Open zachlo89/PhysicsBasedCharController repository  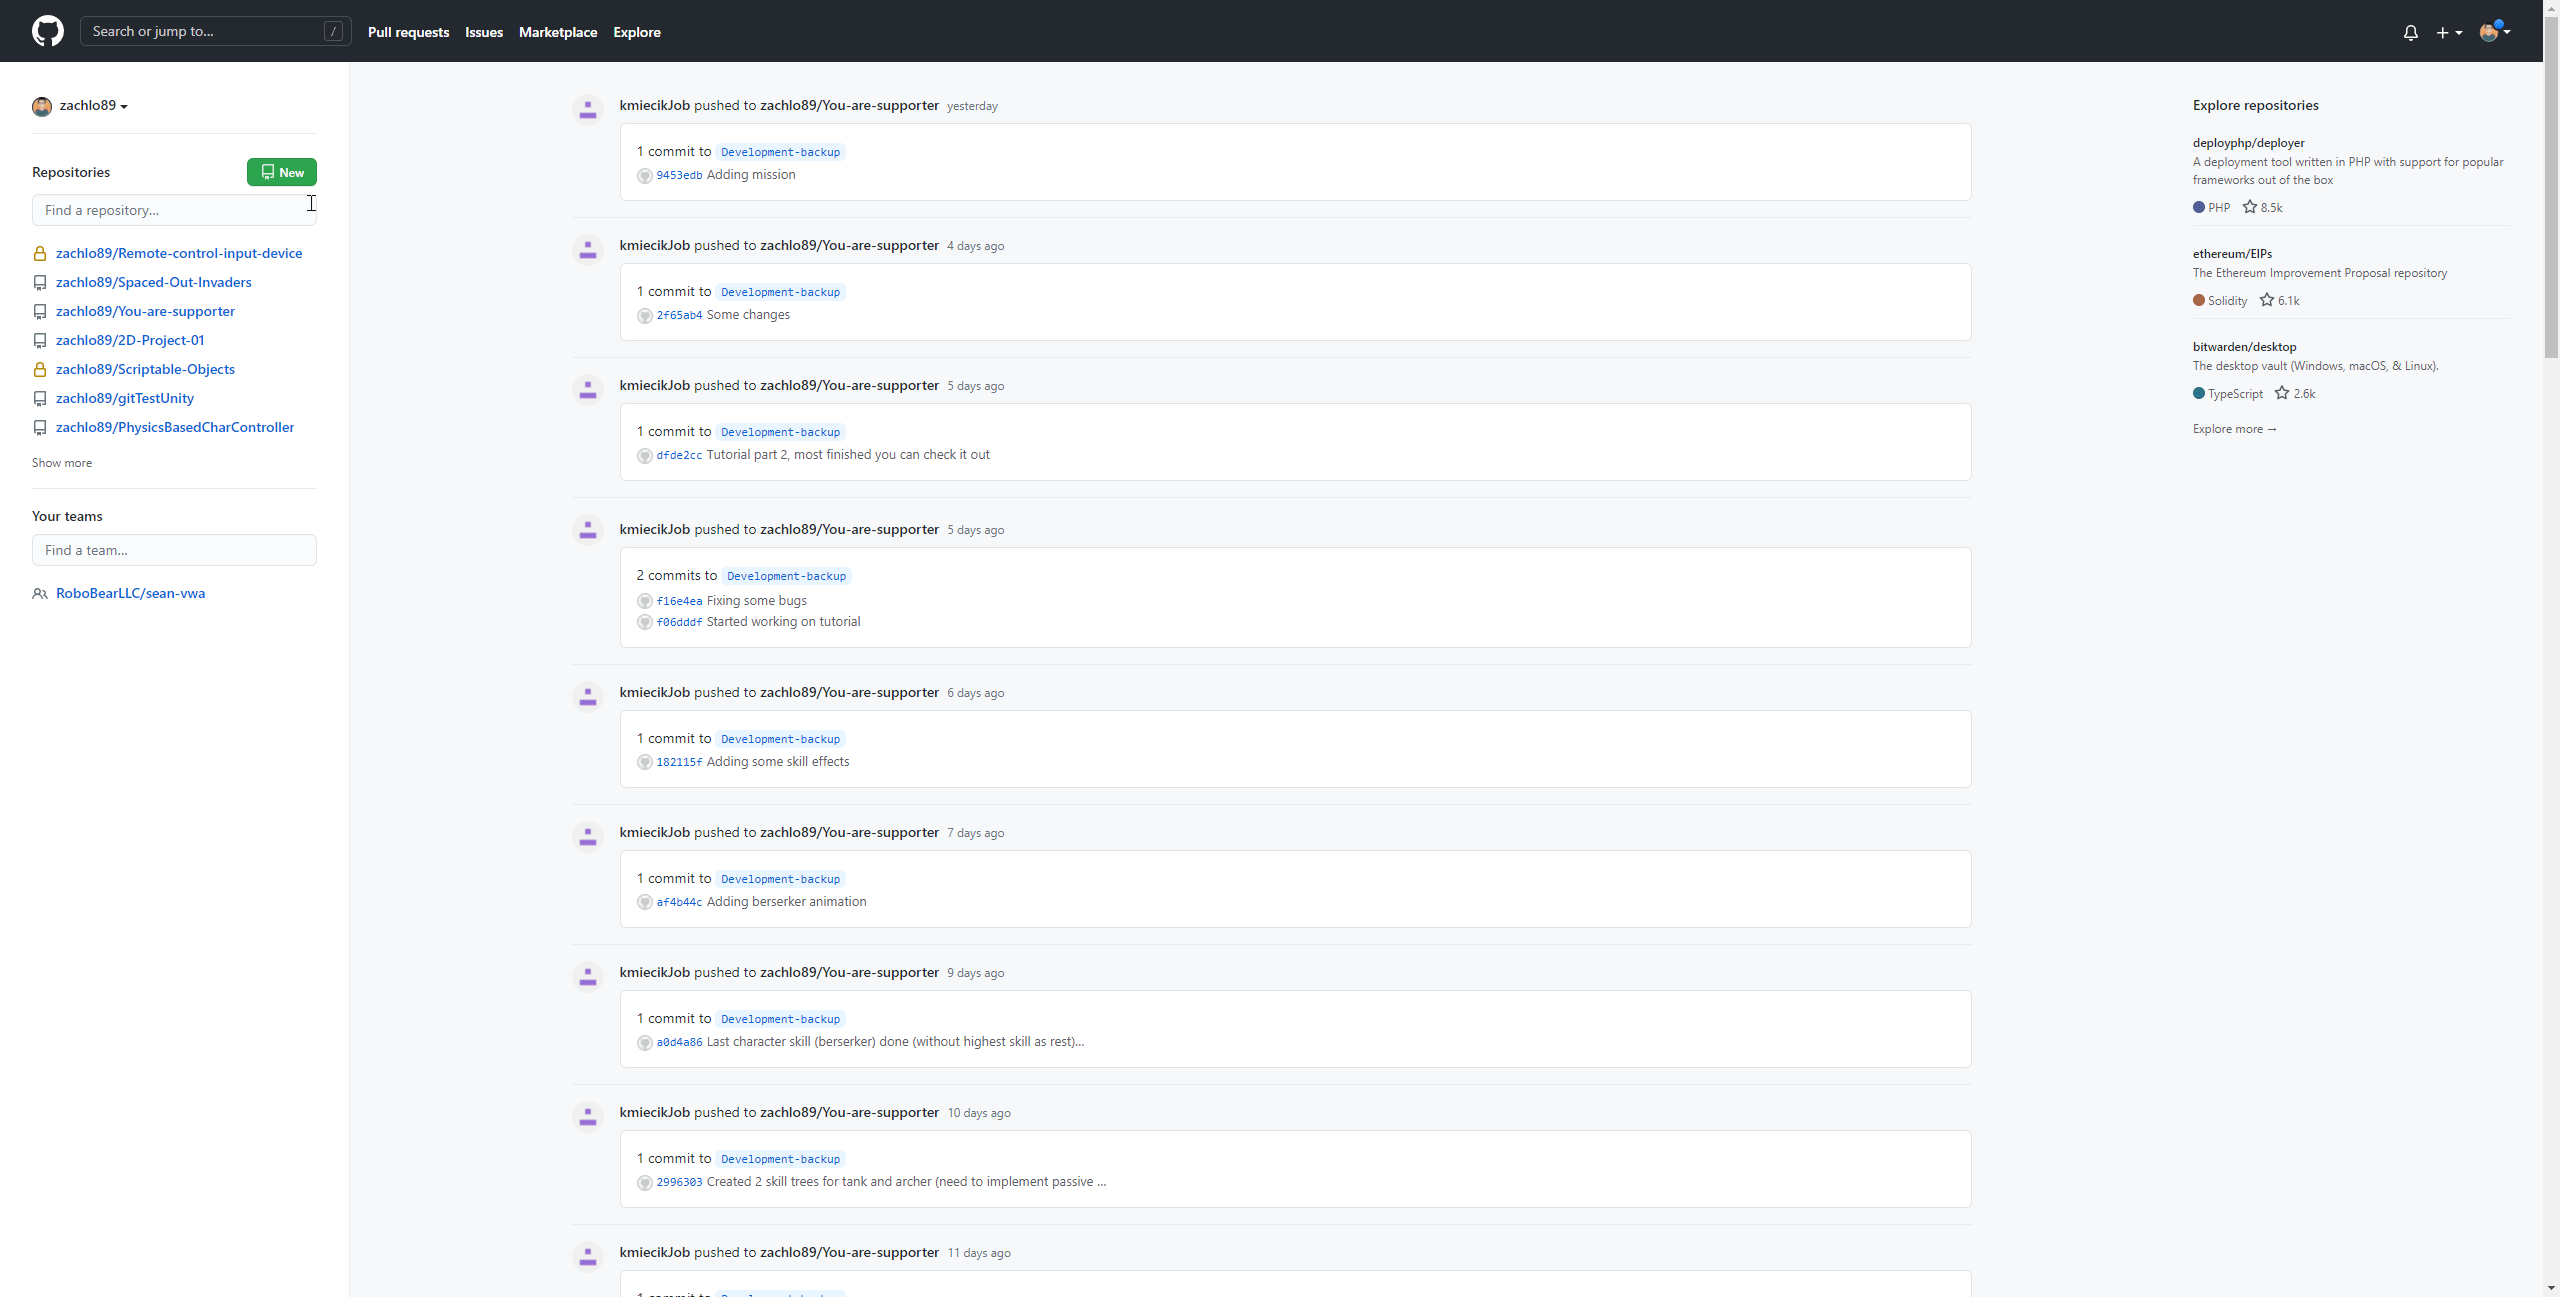[x=175, y=427]
